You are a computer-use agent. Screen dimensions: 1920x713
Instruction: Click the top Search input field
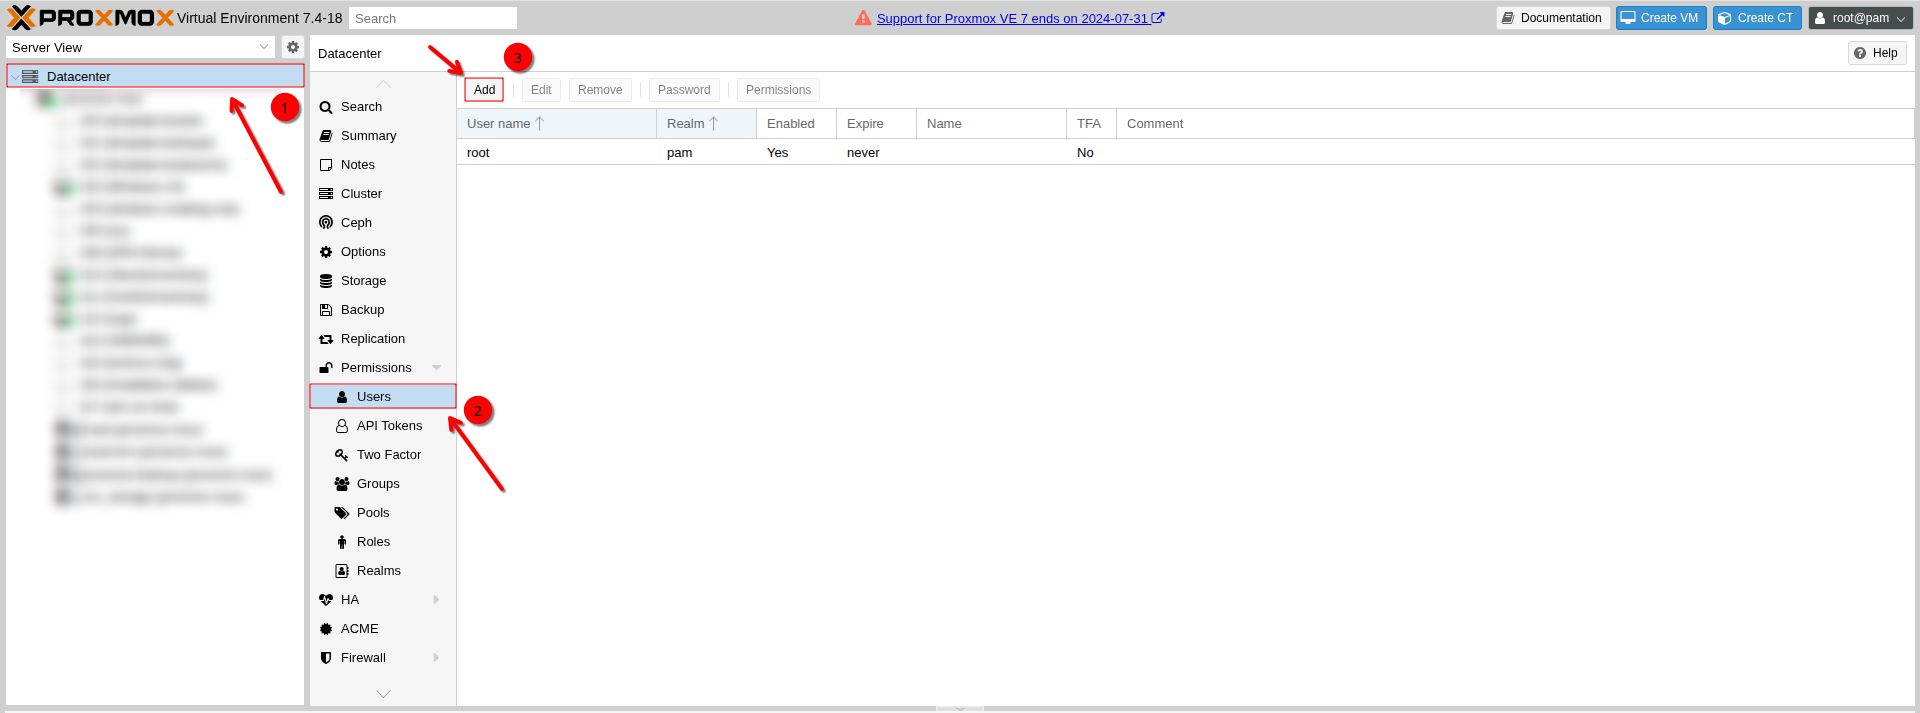[432, 18]
